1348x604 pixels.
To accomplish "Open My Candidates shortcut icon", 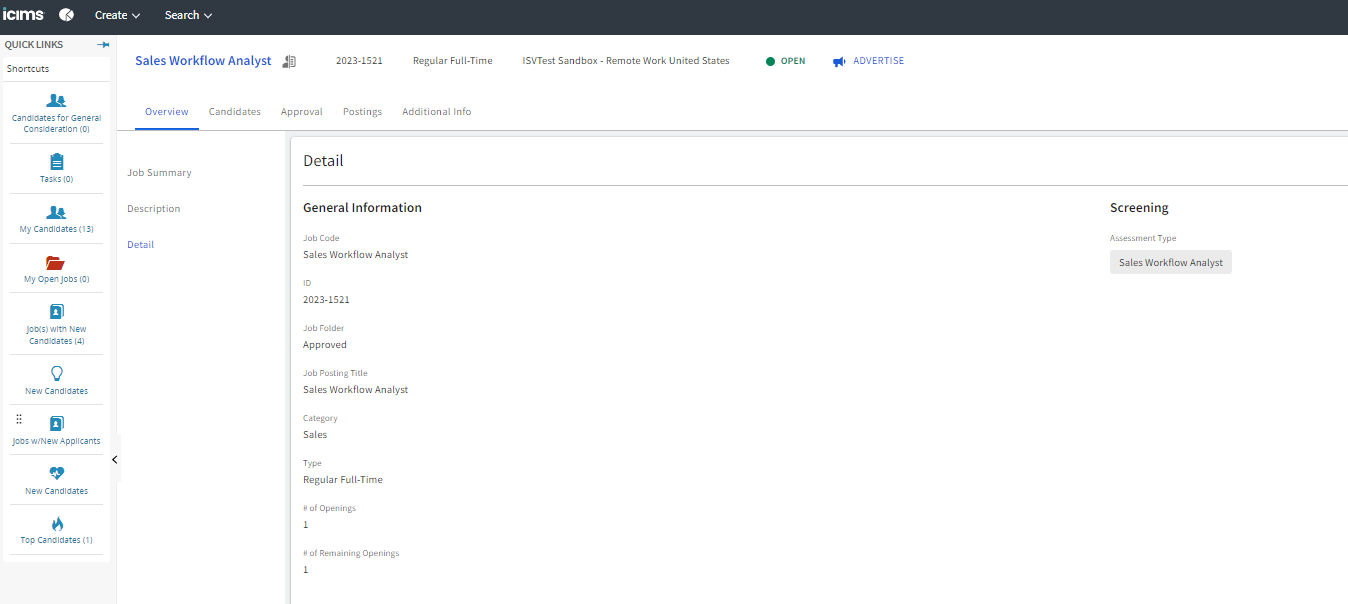I will pos(56,212).
